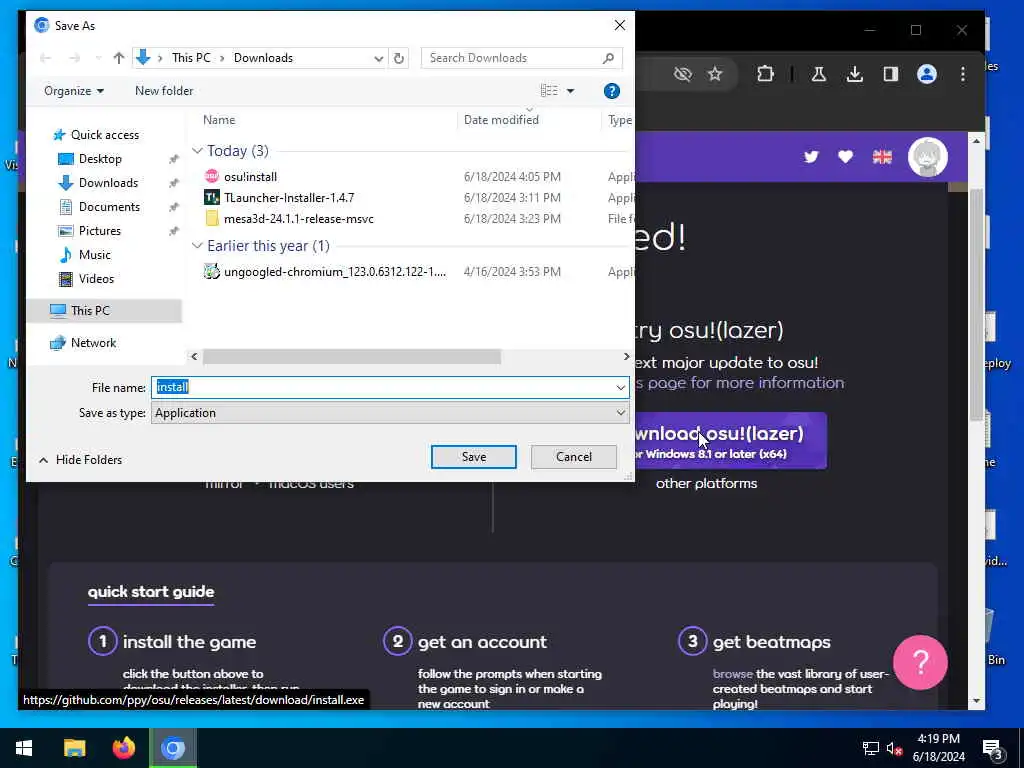The height and width of the screenshot is (768, 1024).
Task: Refresh the Downloads folder view
Action: pos(398,58)
